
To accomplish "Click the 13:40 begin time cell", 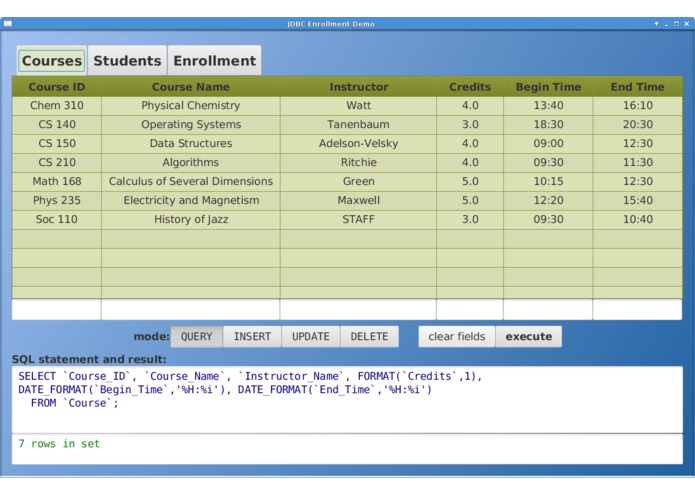I will point(548,106).
